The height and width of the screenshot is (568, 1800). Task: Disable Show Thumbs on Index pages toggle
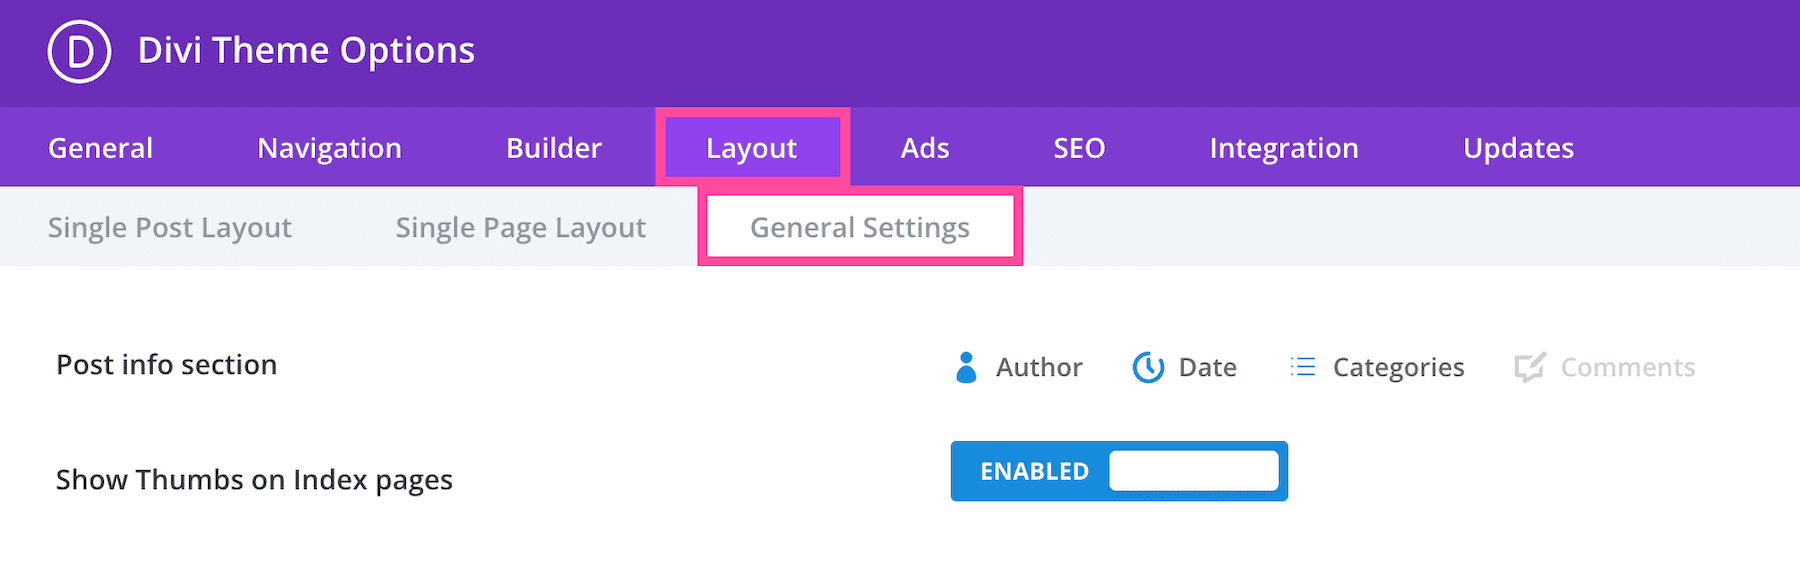(x=1119, y=471)
